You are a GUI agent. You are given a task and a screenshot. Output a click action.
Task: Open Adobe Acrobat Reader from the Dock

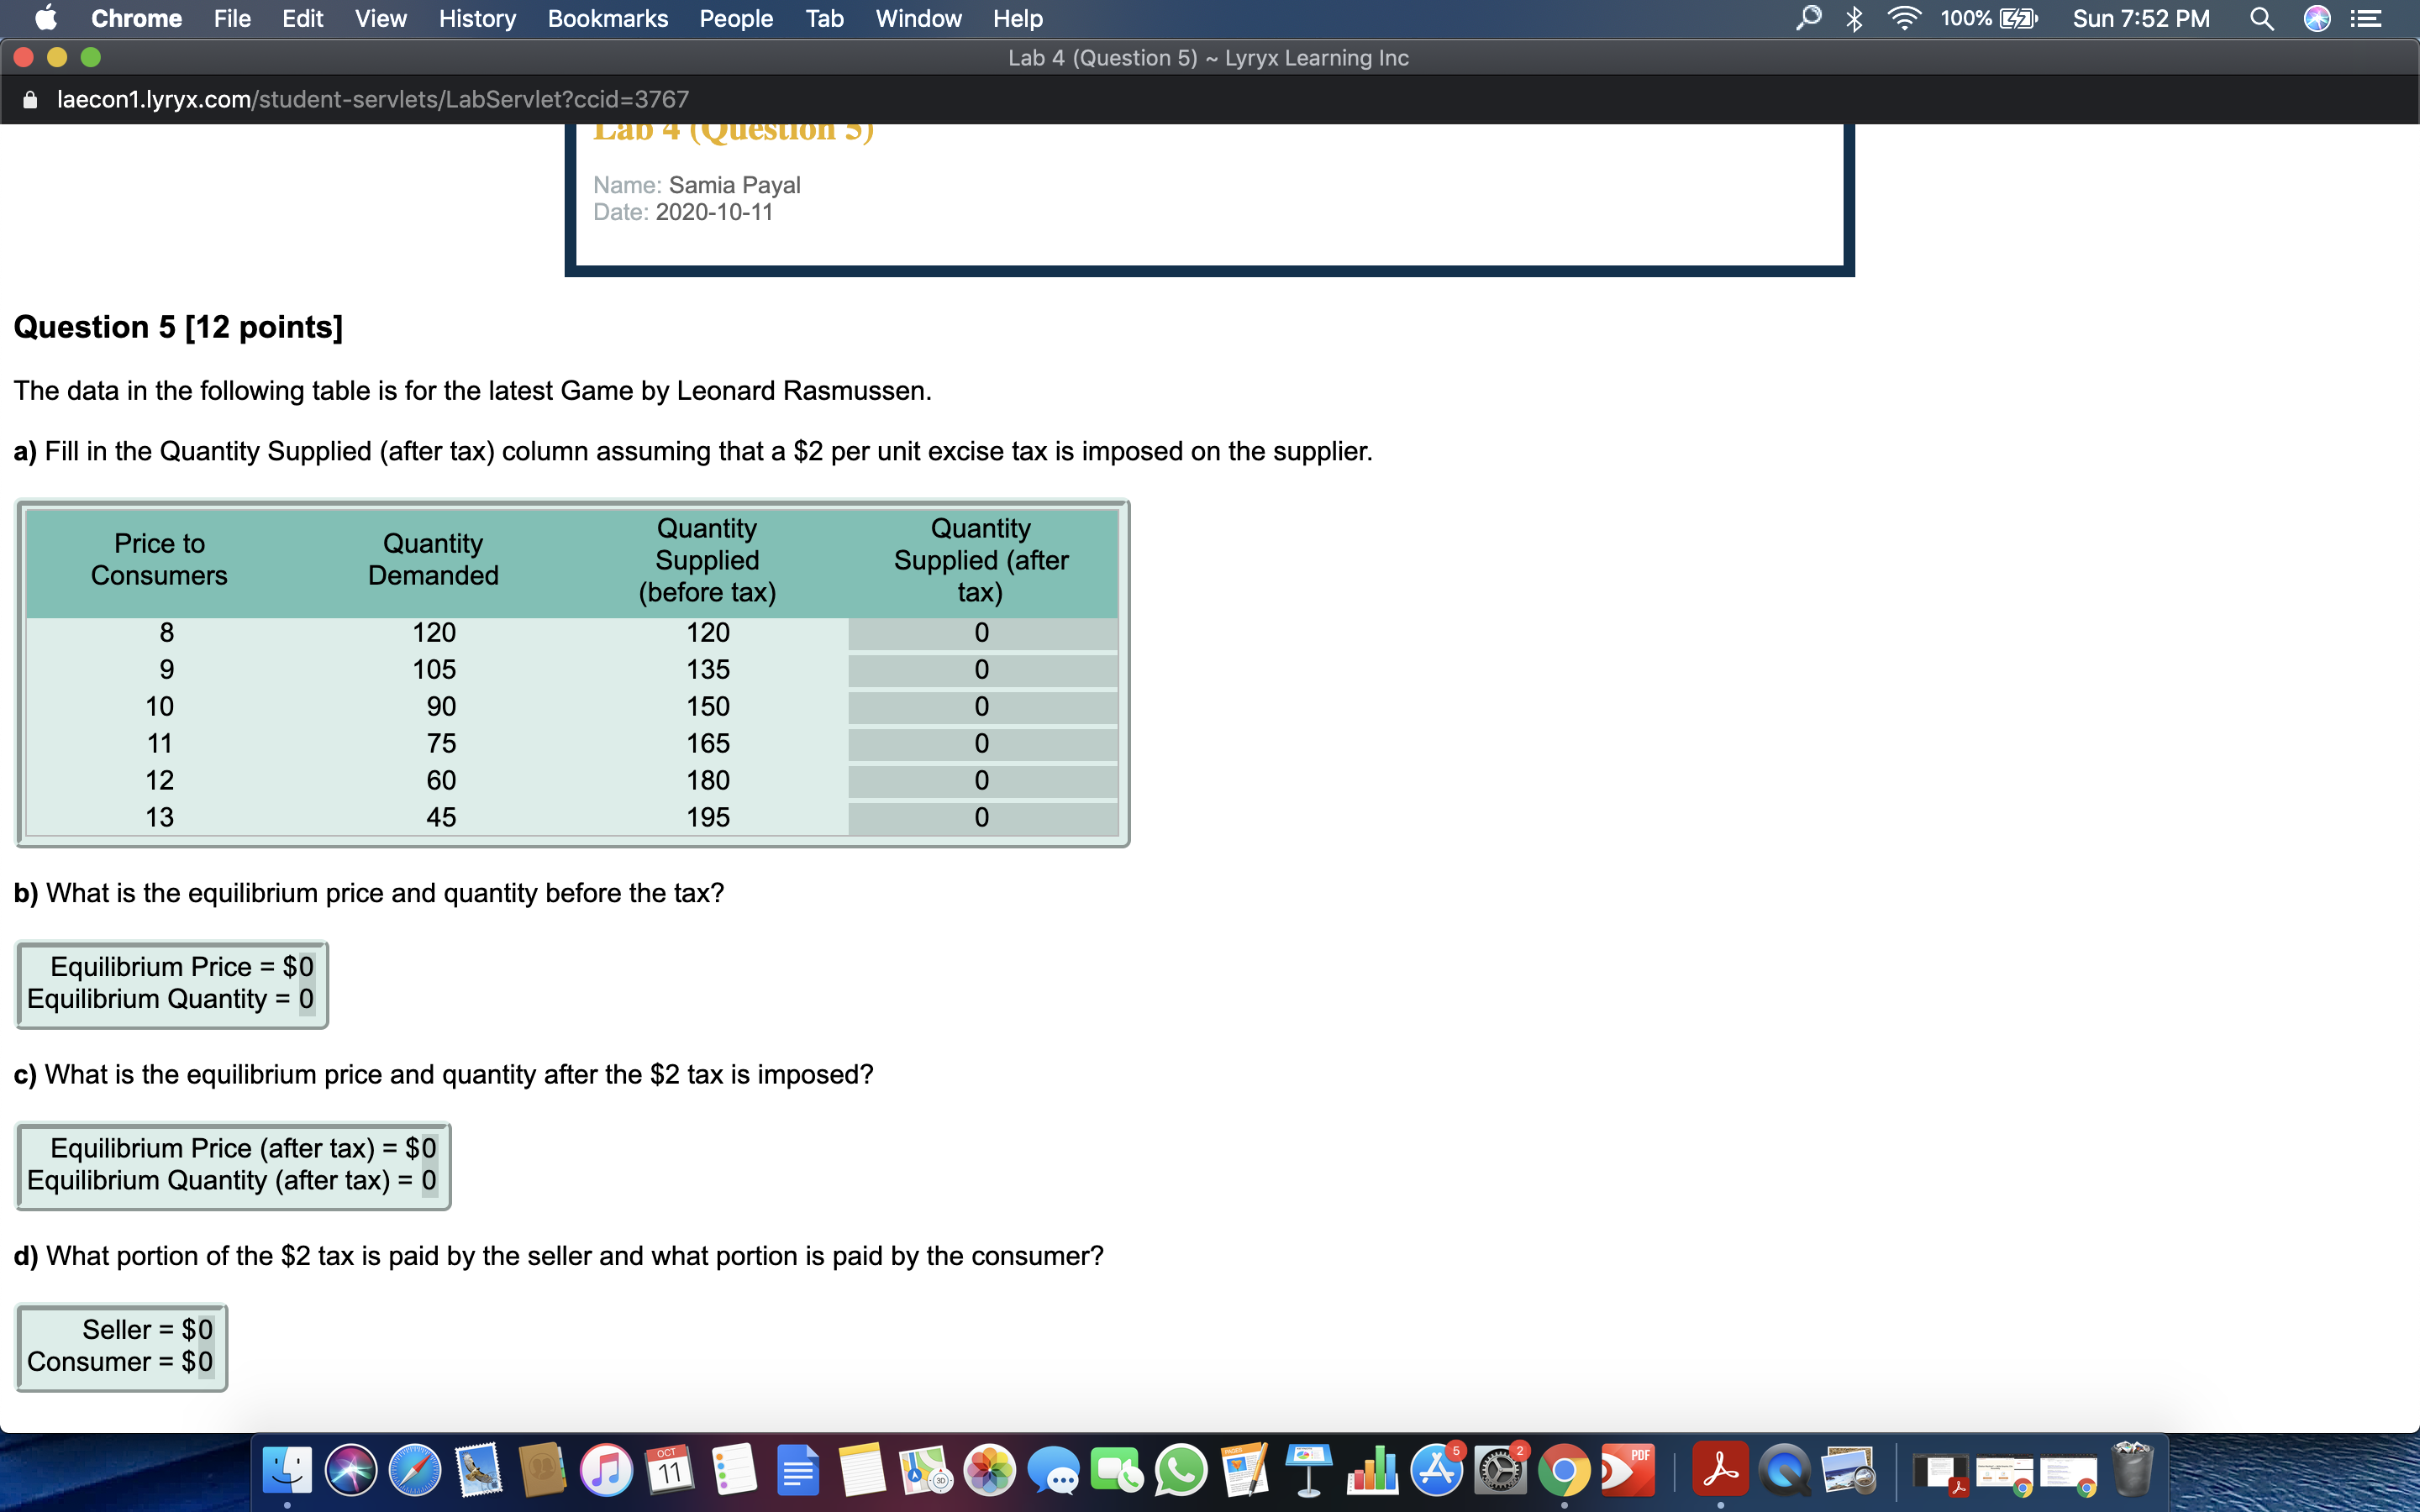pos(1721,1472)
